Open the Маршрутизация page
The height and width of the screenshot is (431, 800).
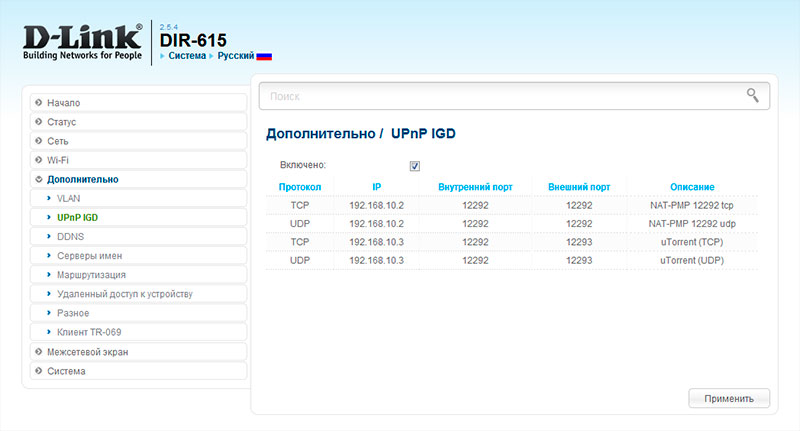pos(91,275)
